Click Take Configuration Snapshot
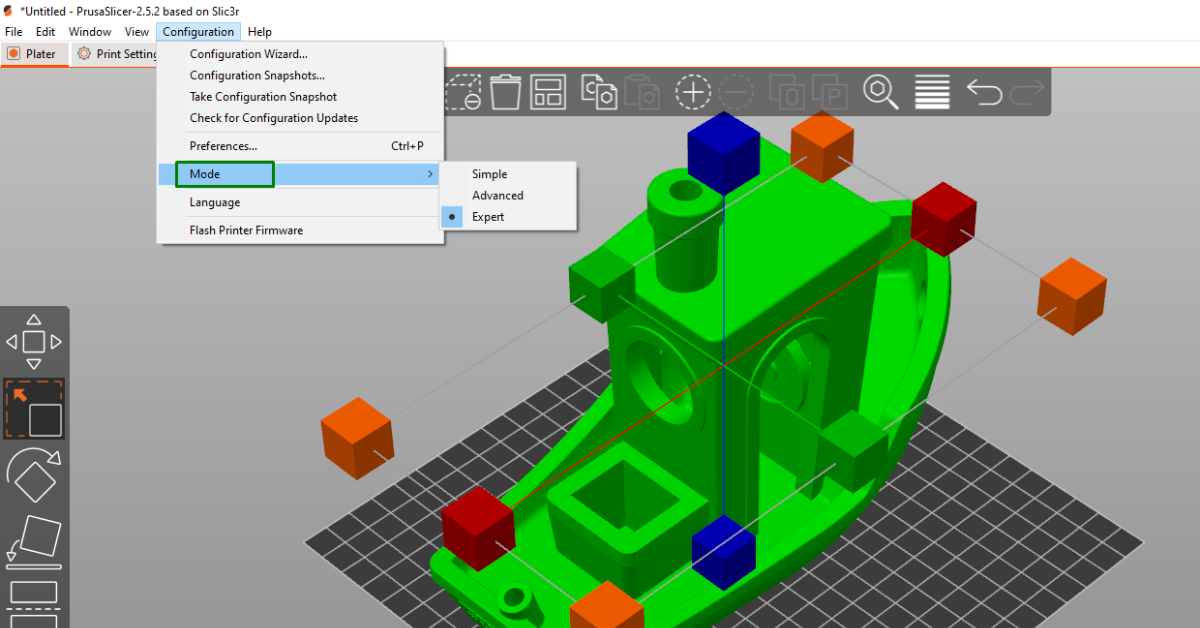1200x628 pixels. click(263, 97)
